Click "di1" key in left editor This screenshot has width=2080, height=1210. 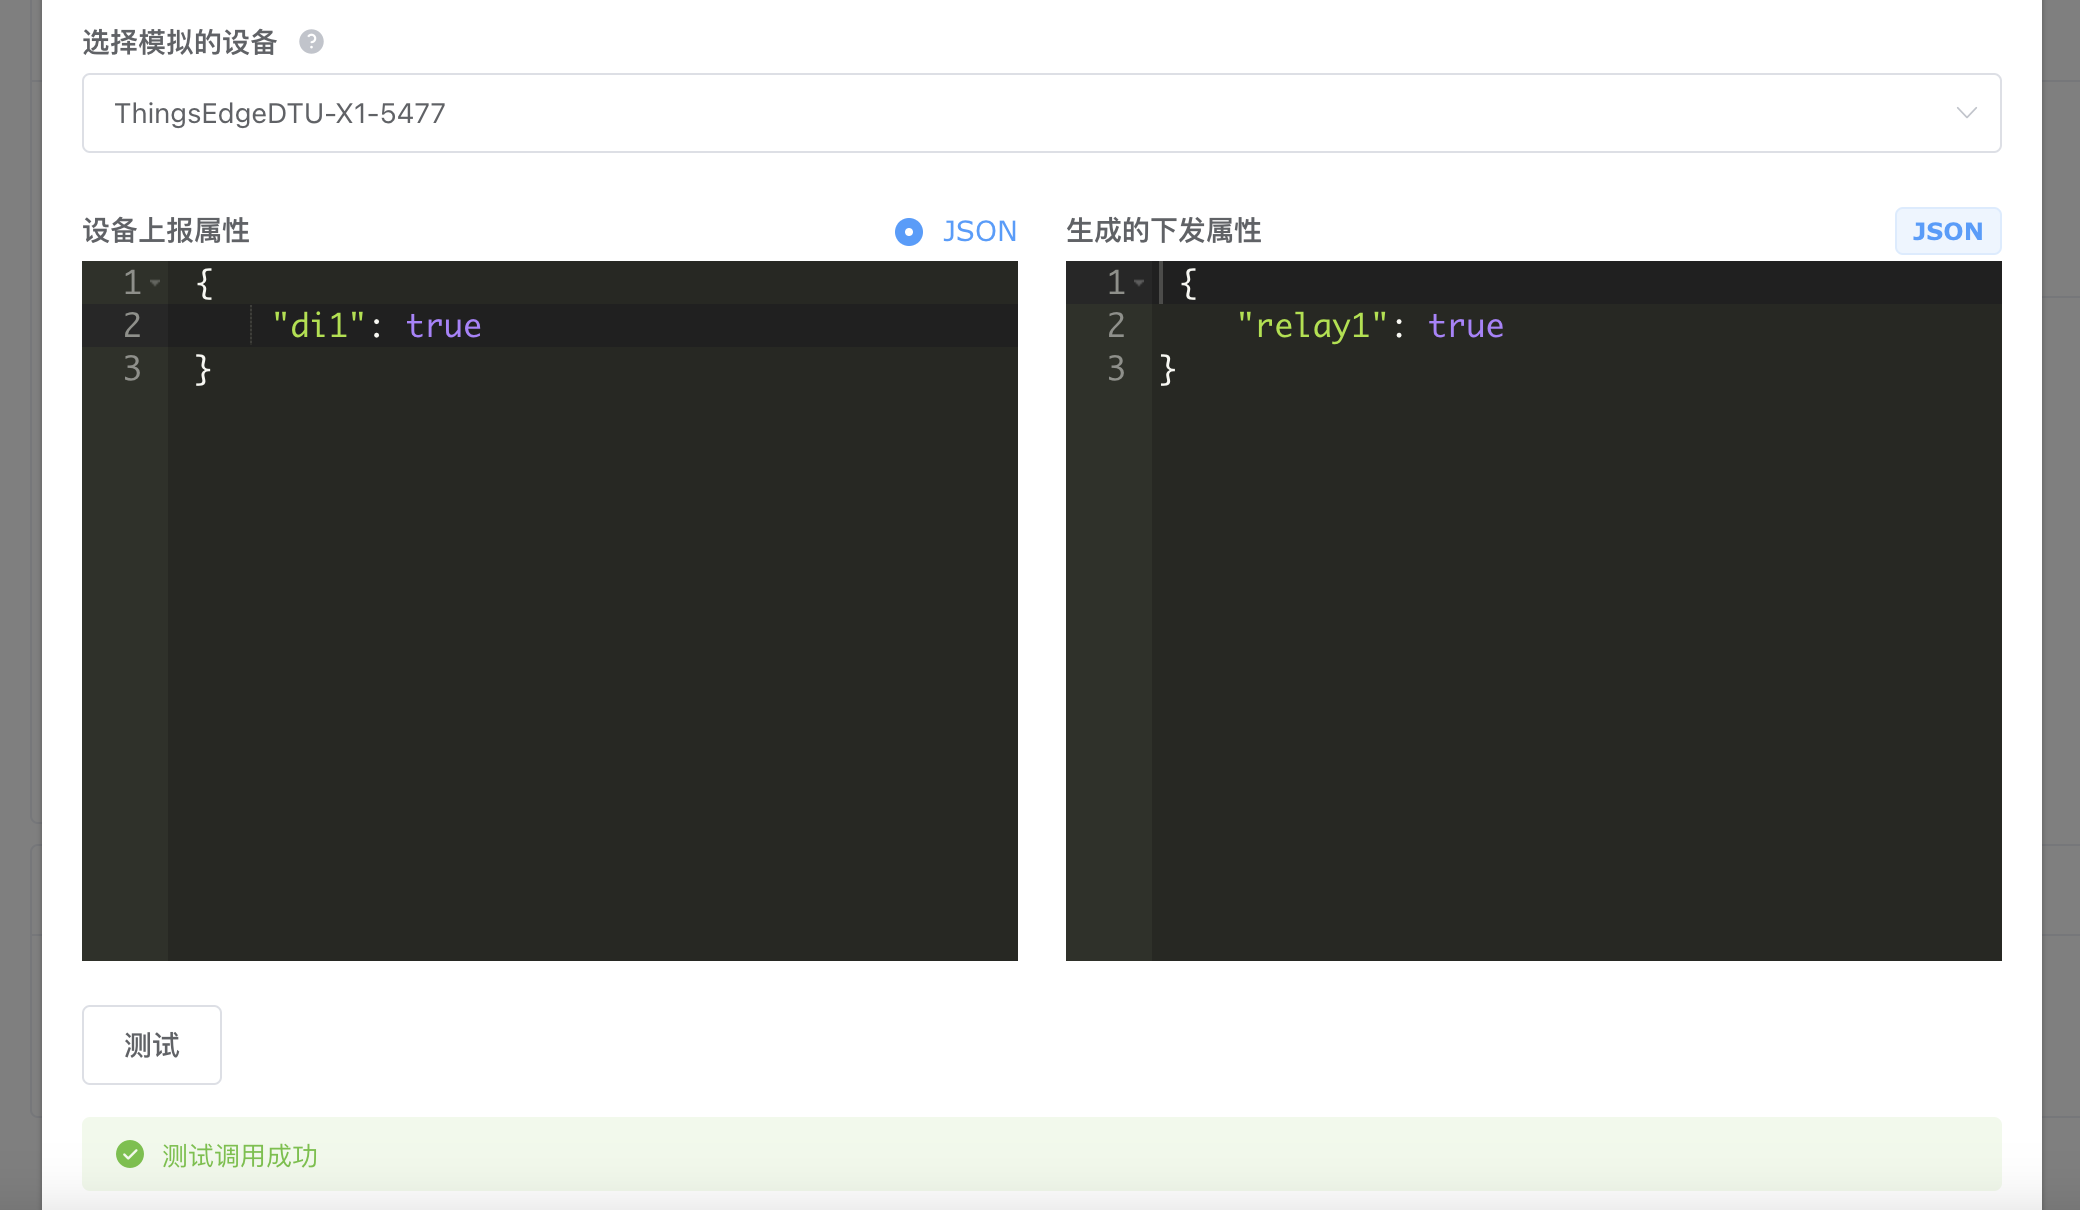tap(319, 326)
